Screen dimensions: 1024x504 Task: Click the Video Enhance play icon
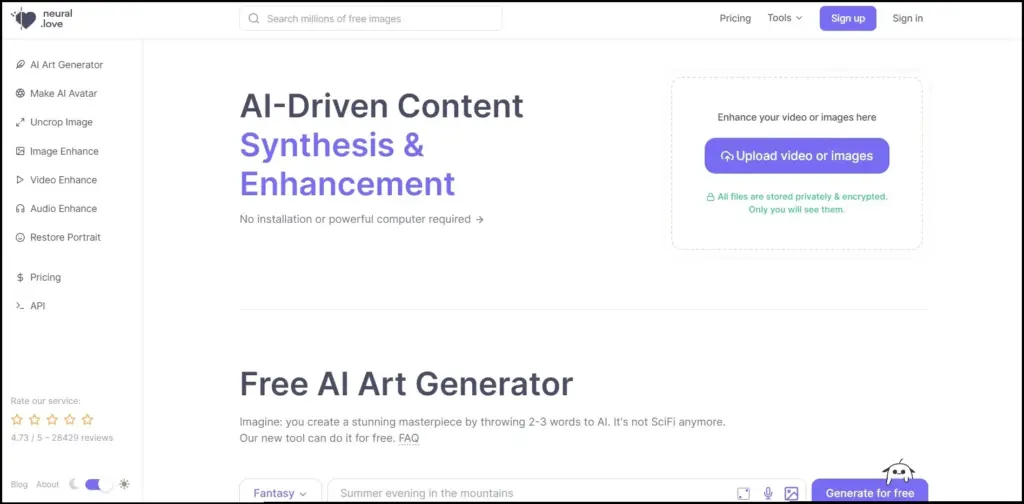pos(20,180)
